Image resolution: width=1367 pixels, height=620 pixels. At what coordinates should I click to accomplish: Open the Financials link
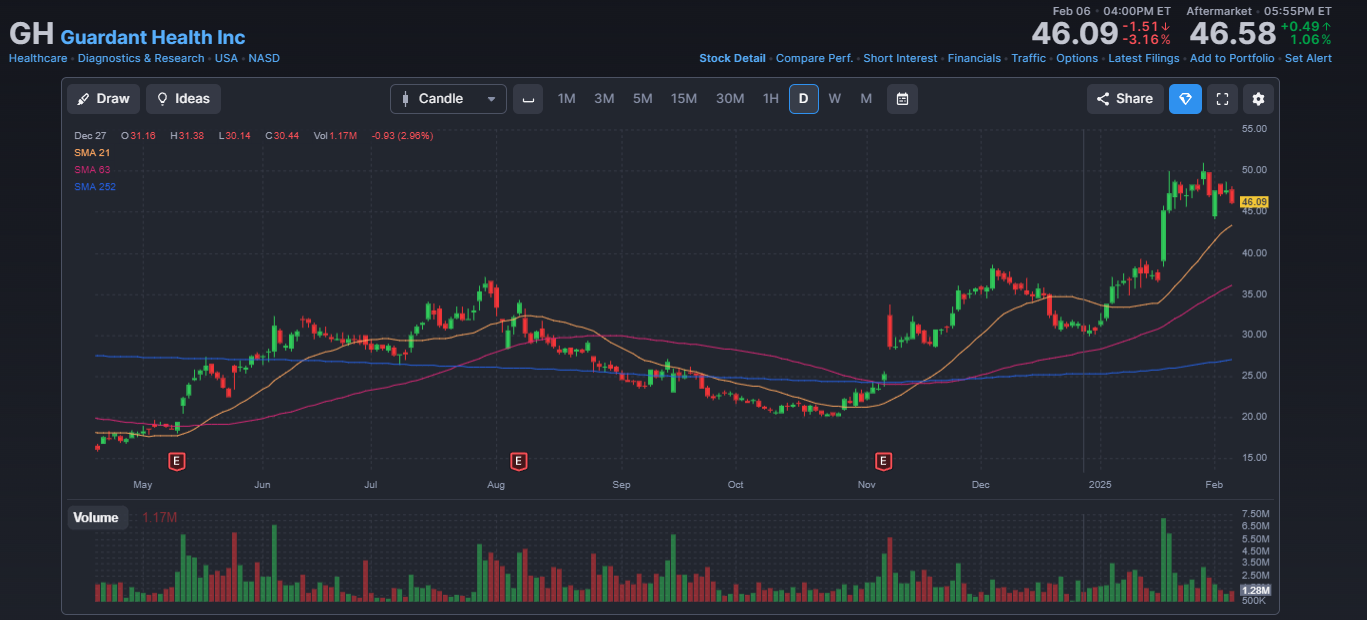(974, 58)
